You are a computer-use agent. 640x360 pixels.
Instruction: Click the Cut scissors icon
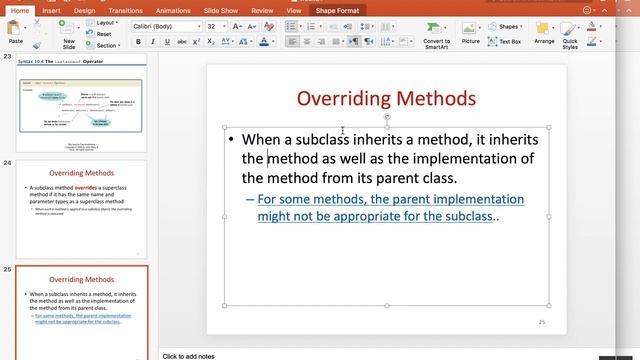pos(37,22)
